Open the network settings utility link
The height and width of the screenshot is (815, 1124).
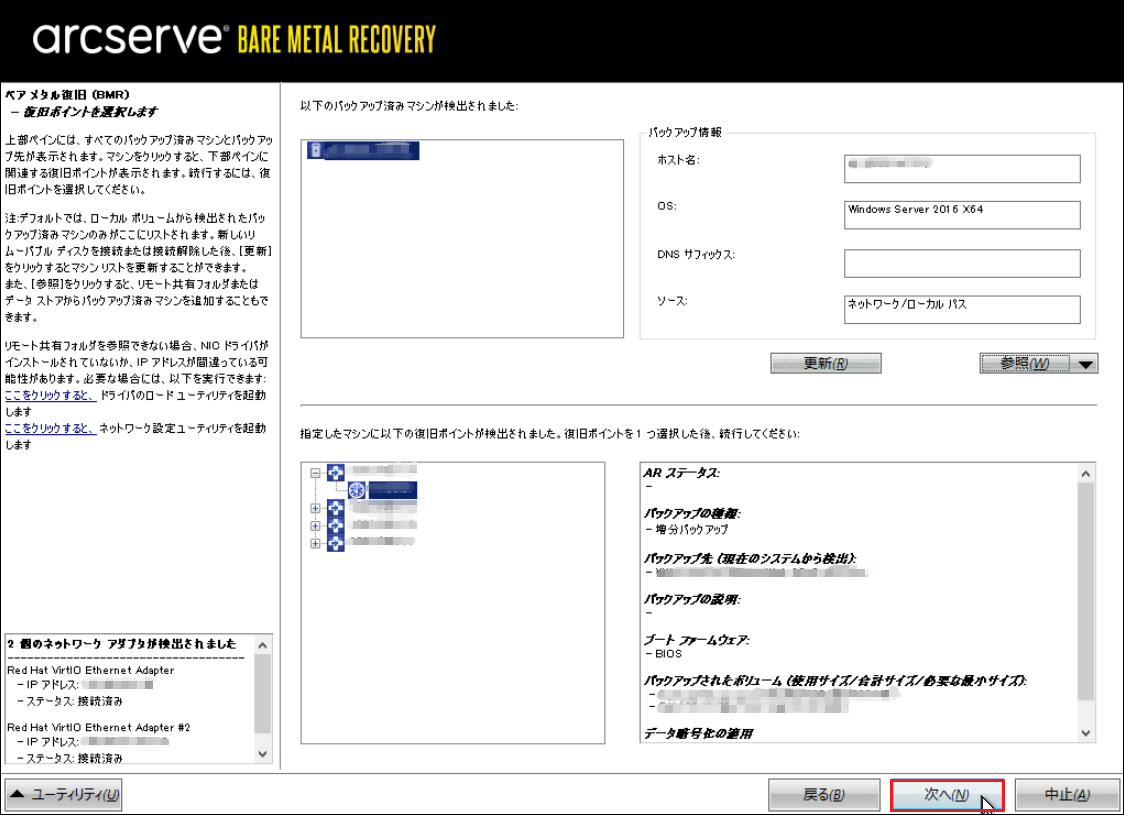tap(50, 428)
